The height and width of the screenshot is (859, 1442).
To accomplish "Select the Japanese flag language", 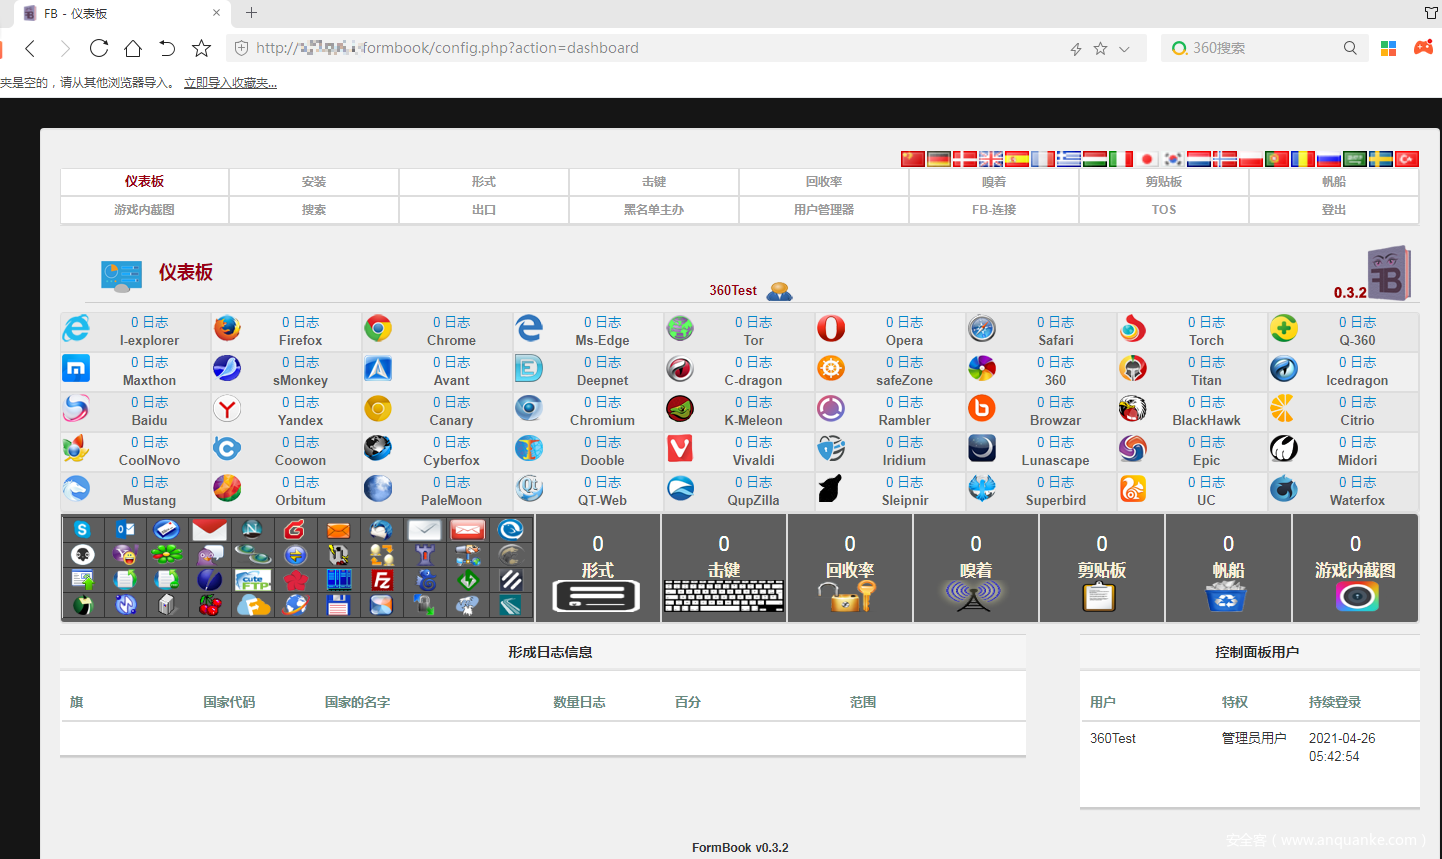I will click(x=1147, y=159).
